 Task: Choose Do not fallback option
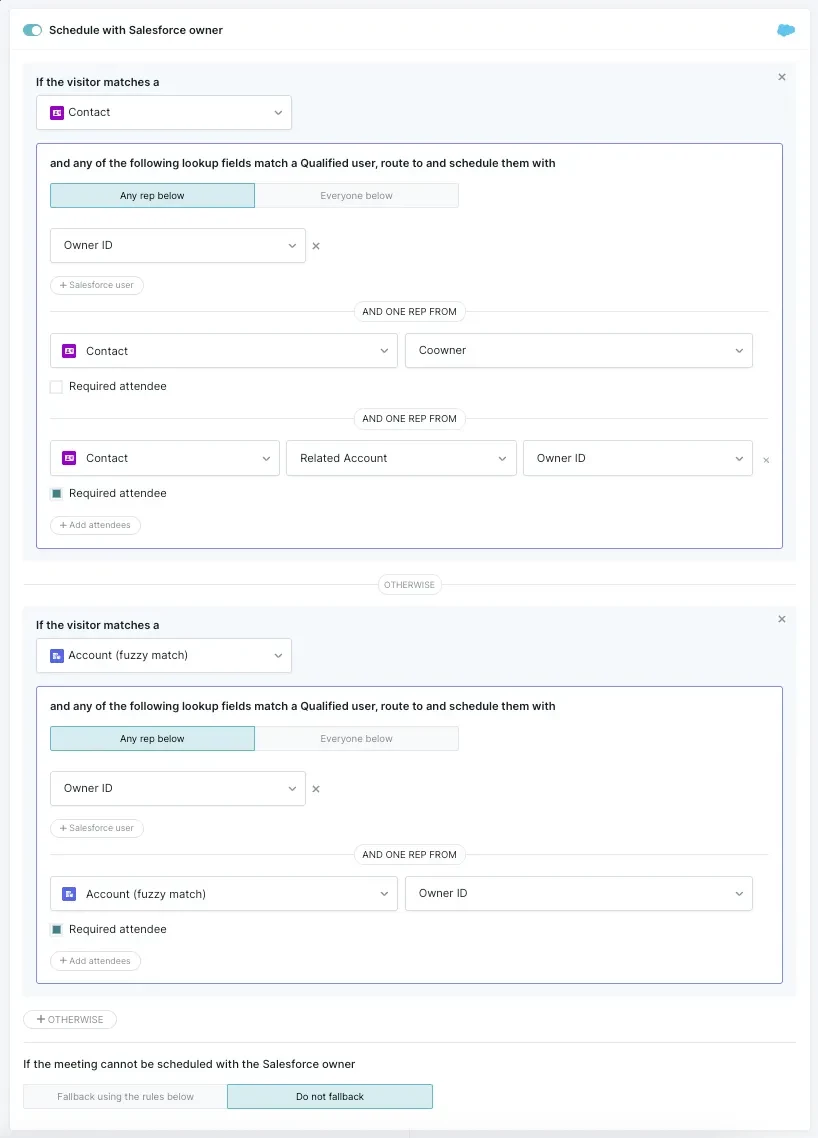[x=330, y=1097]
